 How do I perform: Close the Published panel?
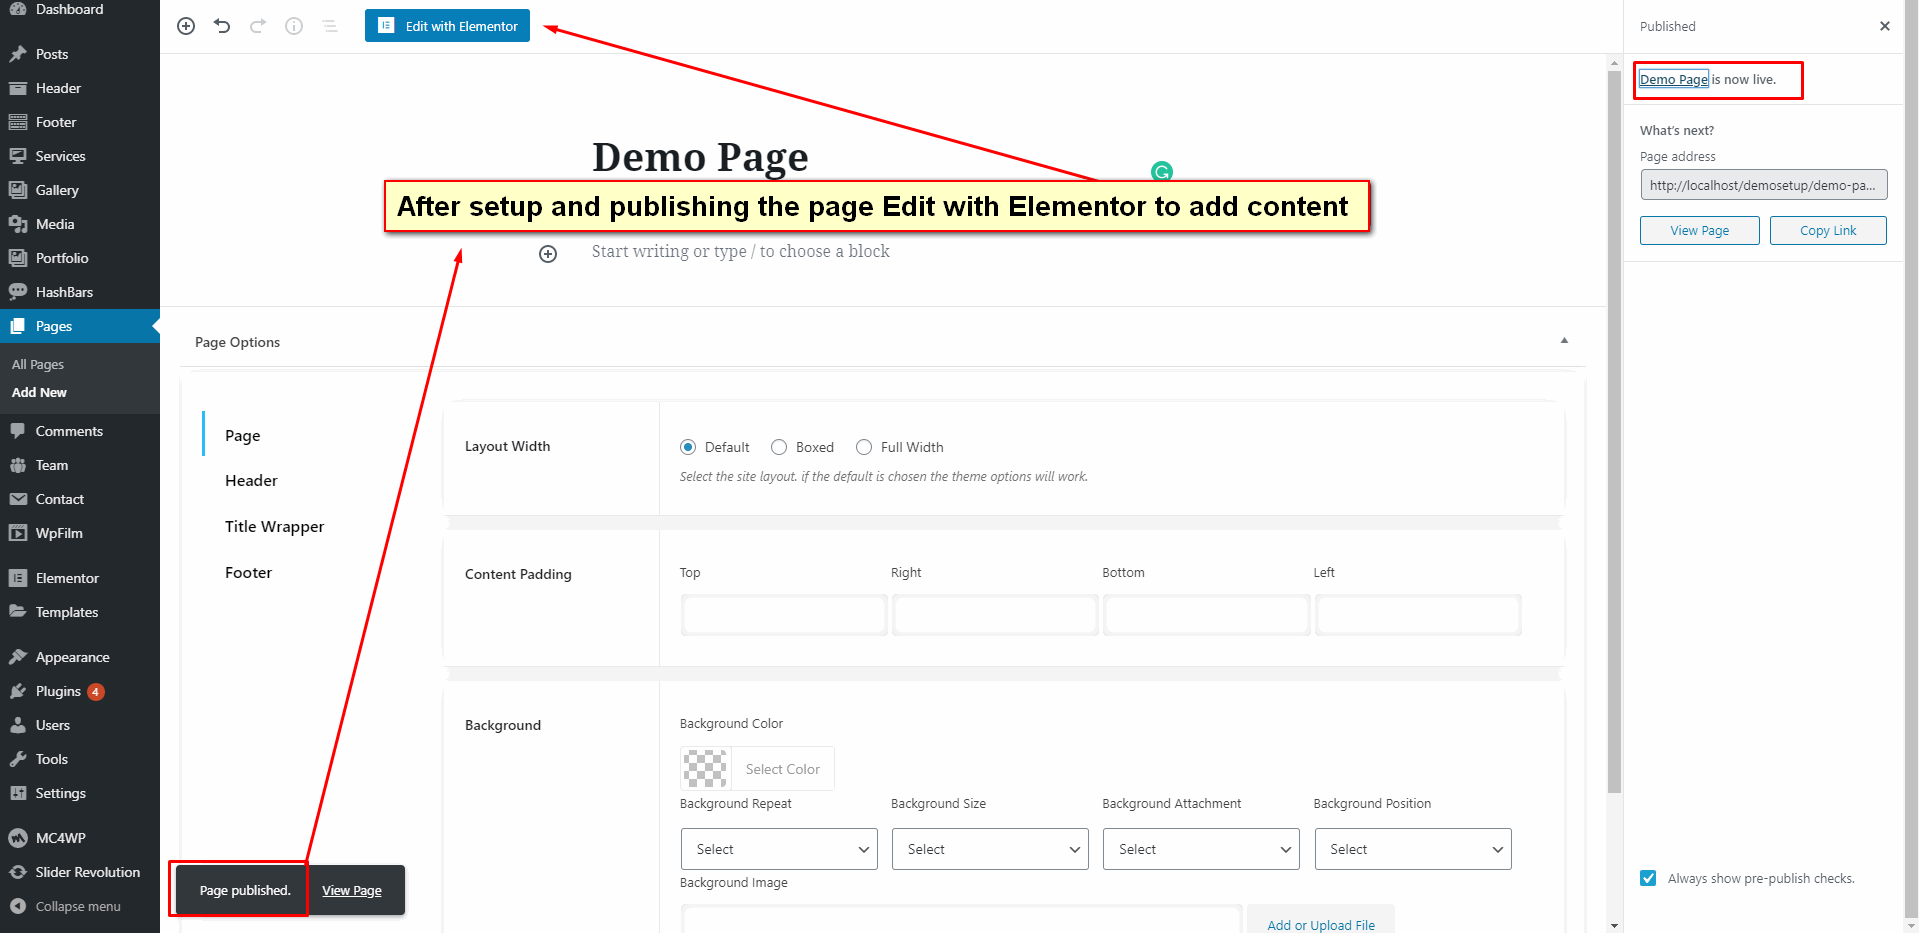click(1885, 26)
